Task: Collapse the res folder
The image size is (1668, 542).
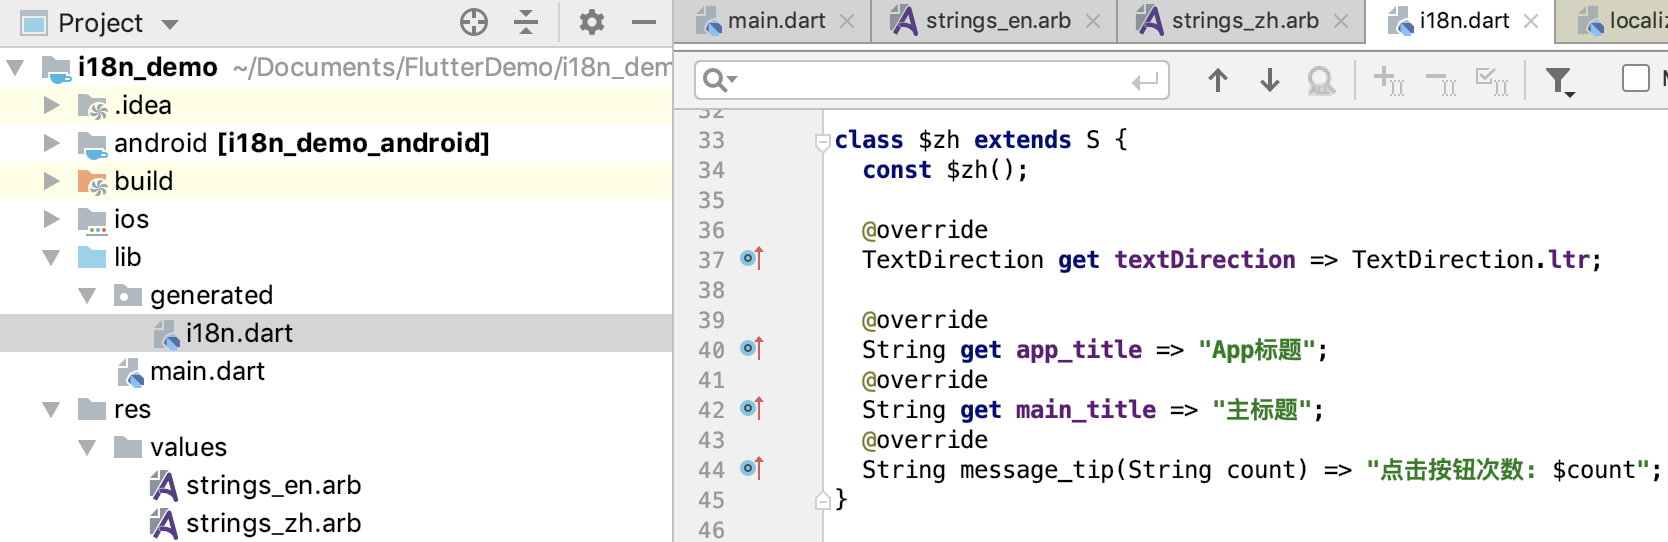Action: click(x=51, y=409)
